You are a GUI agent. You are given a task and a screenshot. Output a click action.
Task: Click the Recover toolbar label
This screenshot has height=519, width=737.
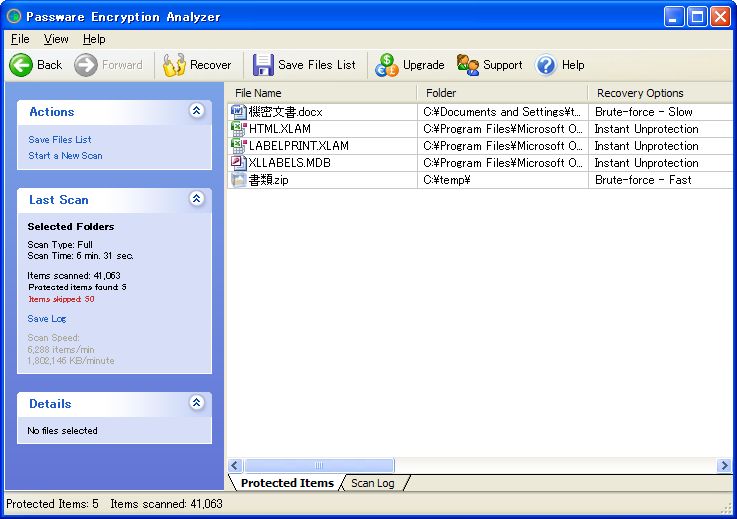211,65
